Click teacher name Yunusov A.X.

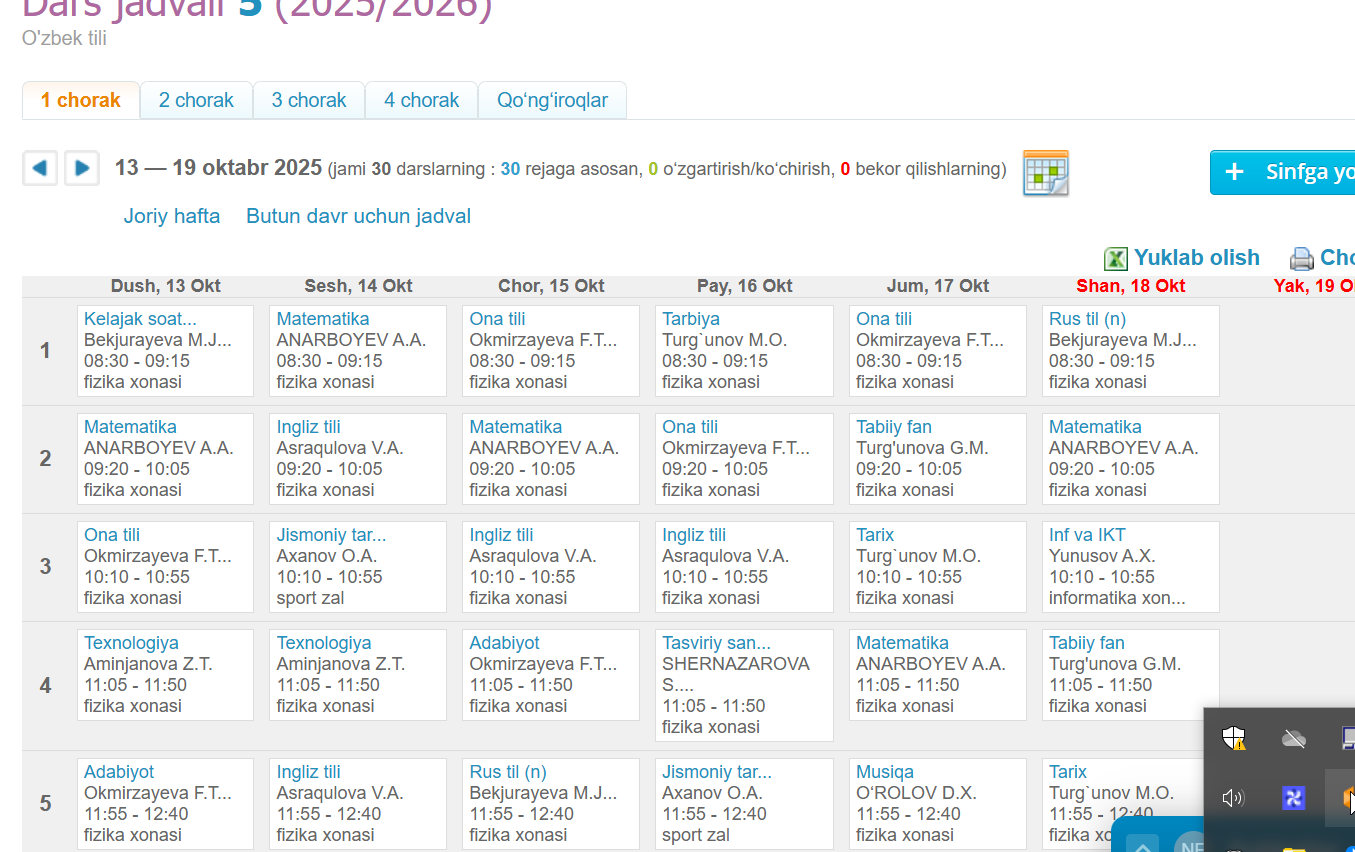(1102, 556)
